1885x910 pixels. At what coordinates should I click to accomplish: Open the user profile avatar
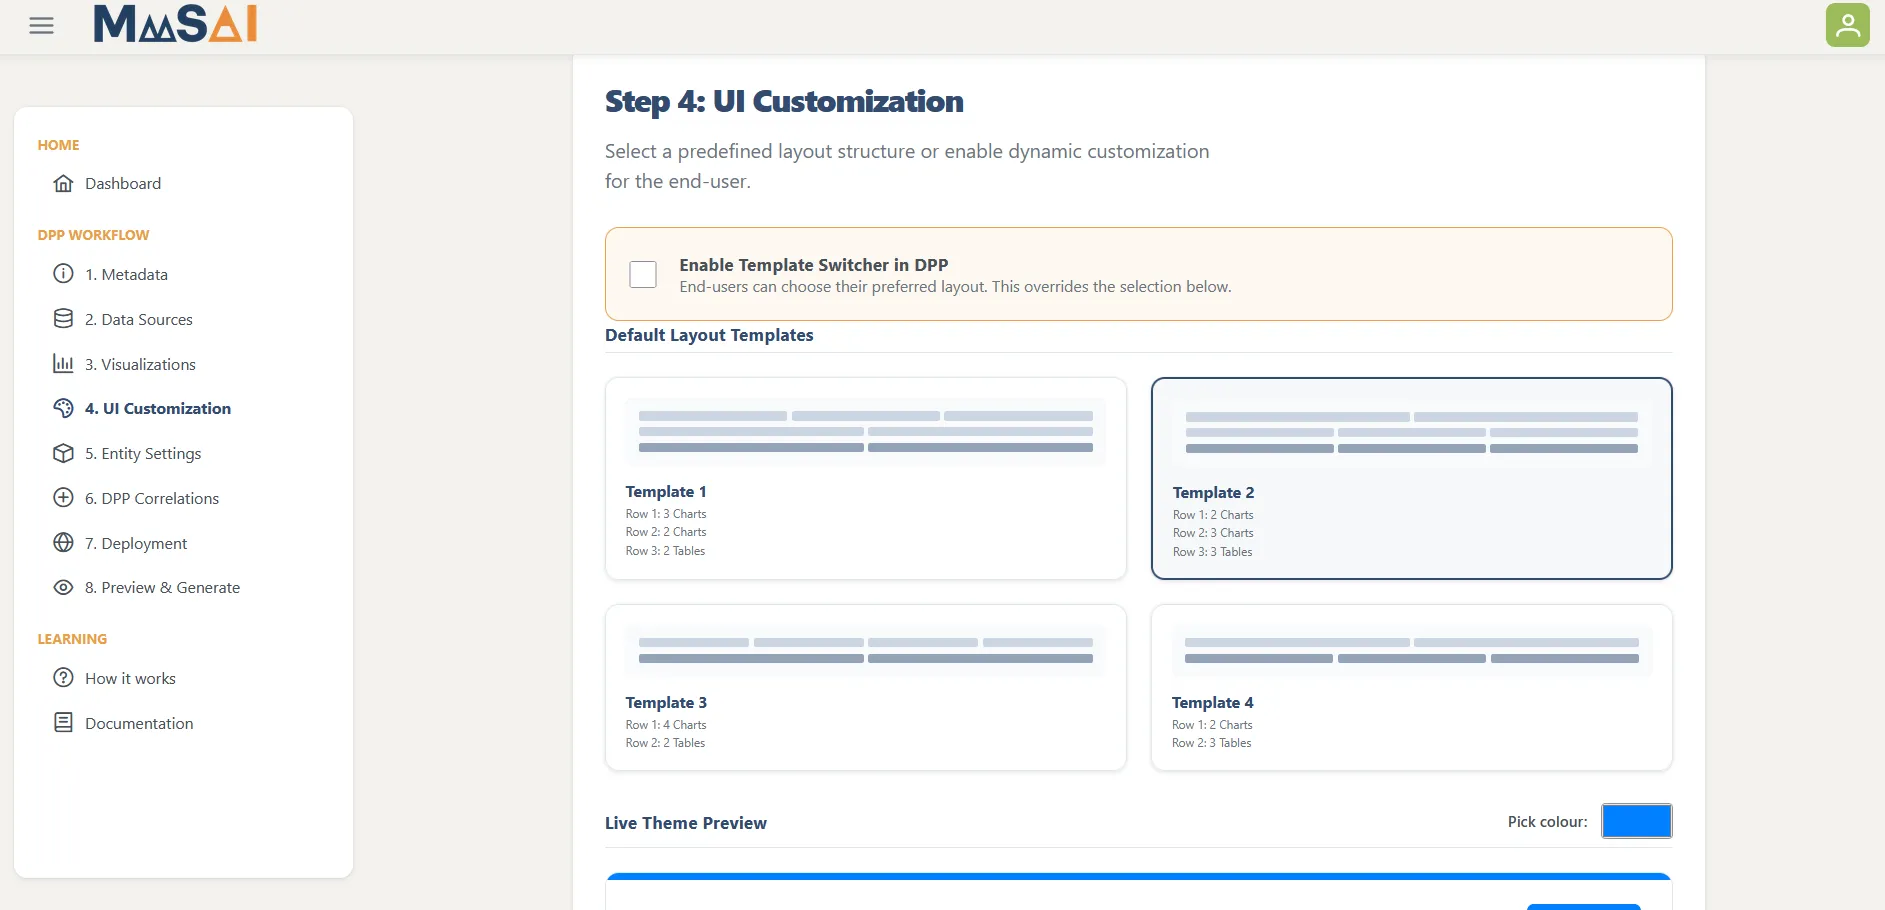(x=1847, y=25)
